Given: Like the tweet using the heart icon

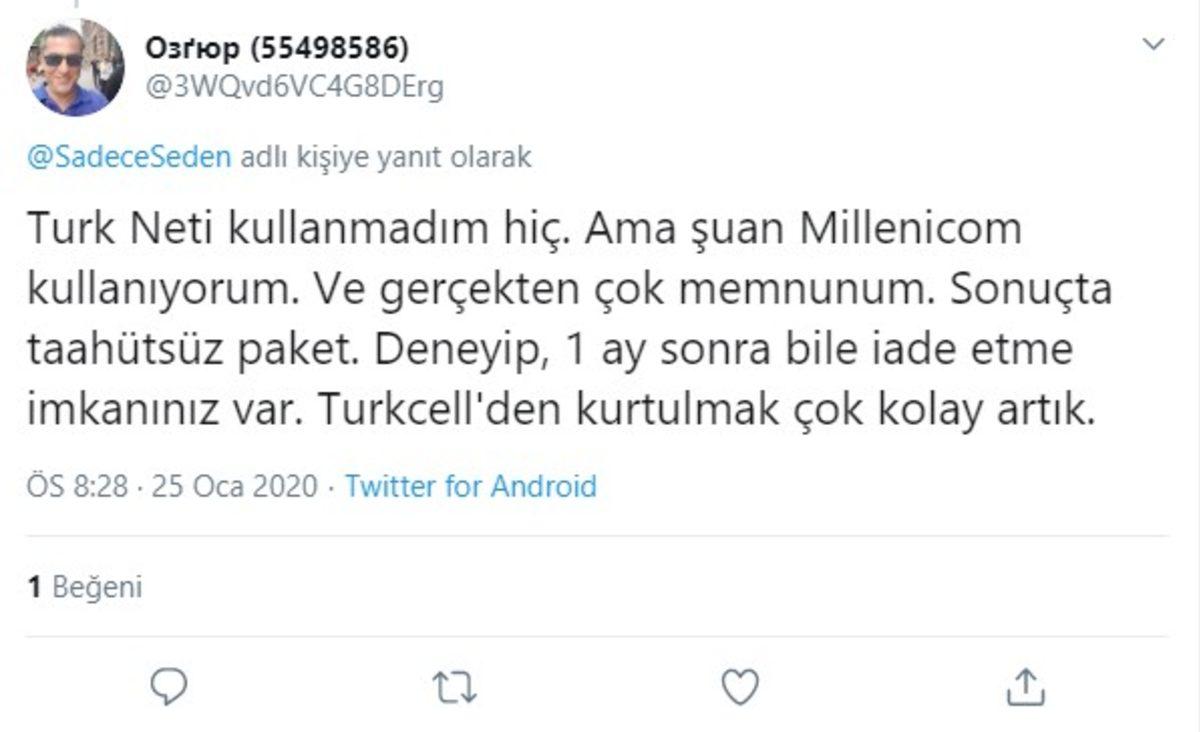Looking at the screenshot, I should click(x=739, y=686).
